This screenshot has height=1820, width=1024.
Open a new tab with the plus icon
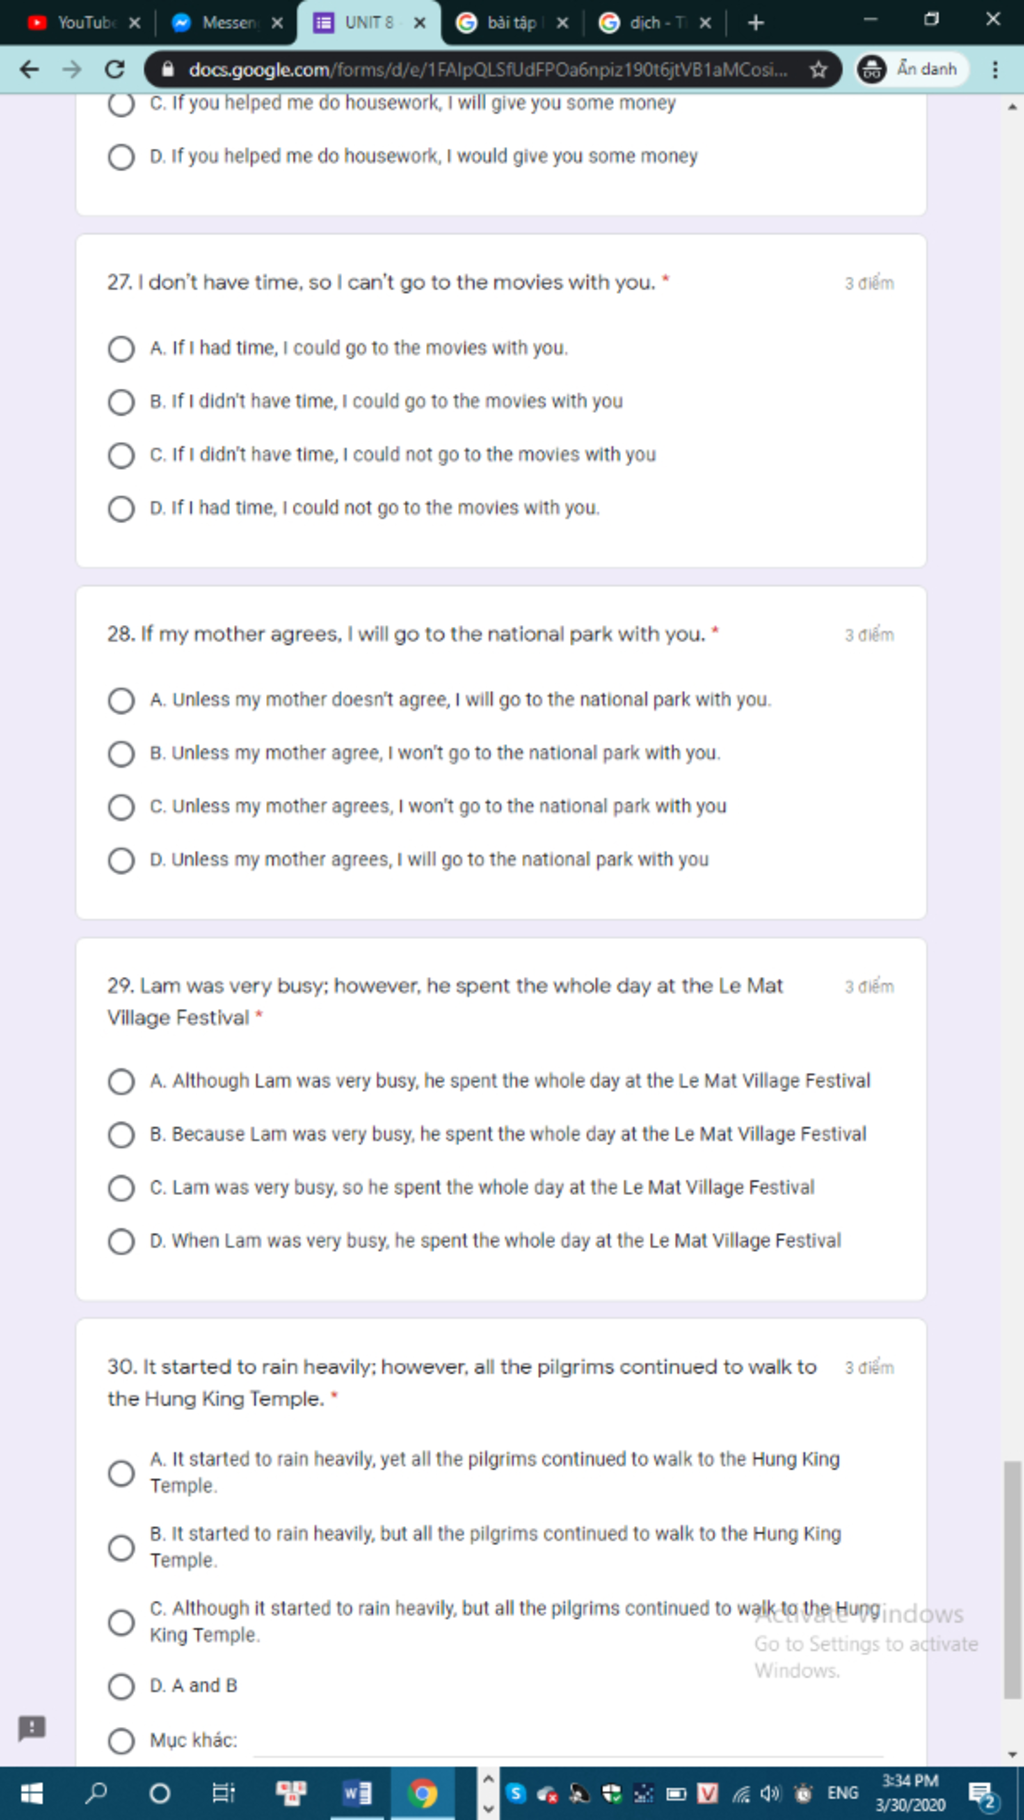pos(756,22)
